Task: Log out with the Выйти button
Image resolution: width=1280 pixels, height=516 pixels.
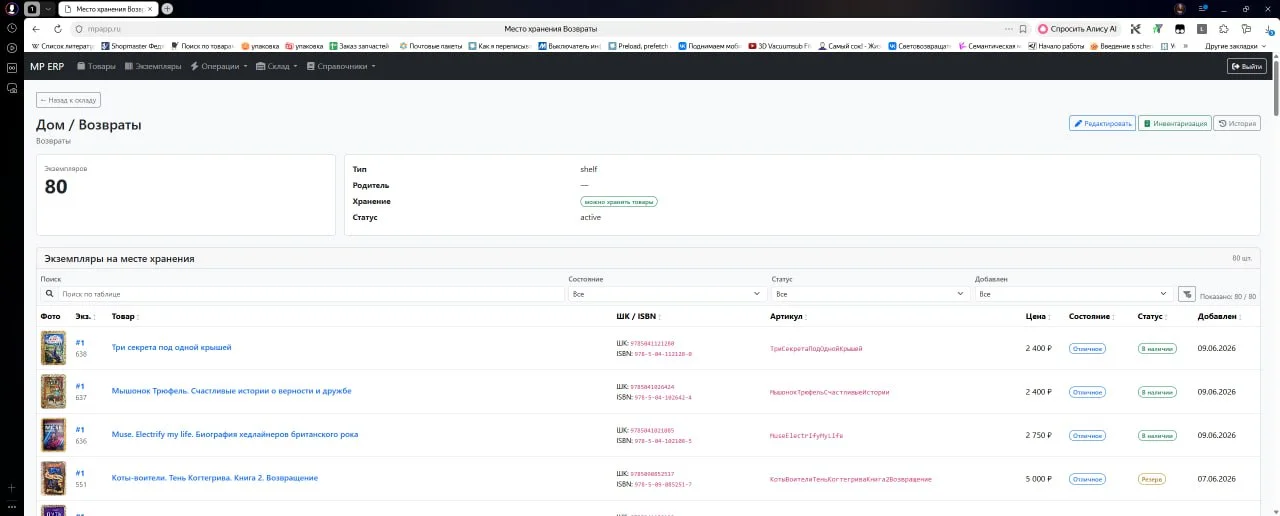Action: (1247, 66)
